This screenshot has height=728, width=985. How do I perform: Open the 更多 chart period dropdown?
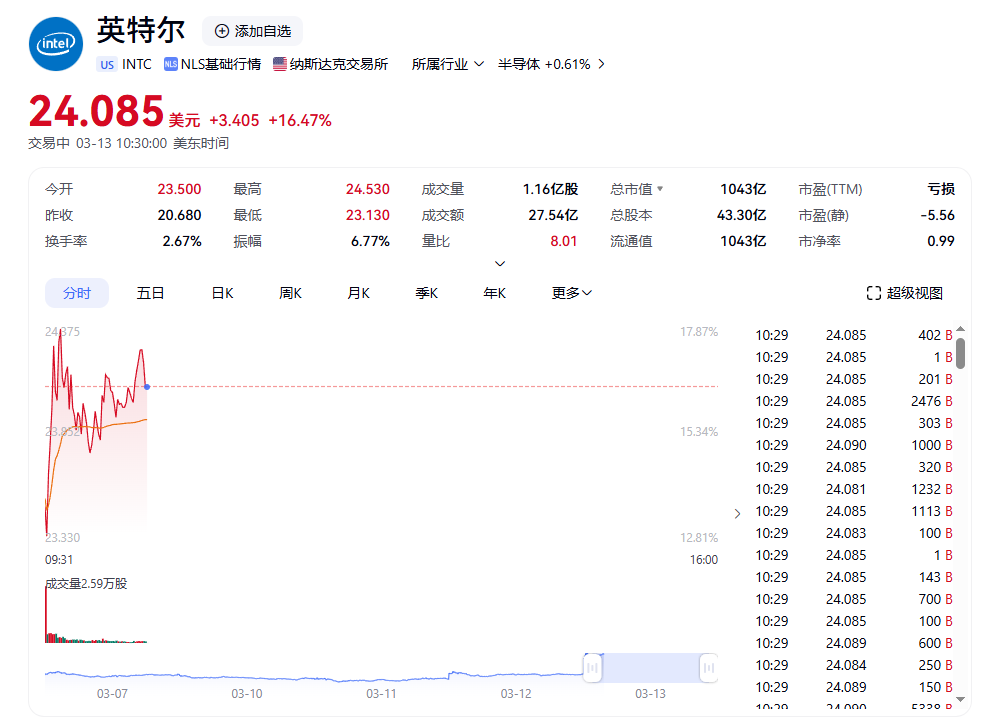tap(571, 293)
